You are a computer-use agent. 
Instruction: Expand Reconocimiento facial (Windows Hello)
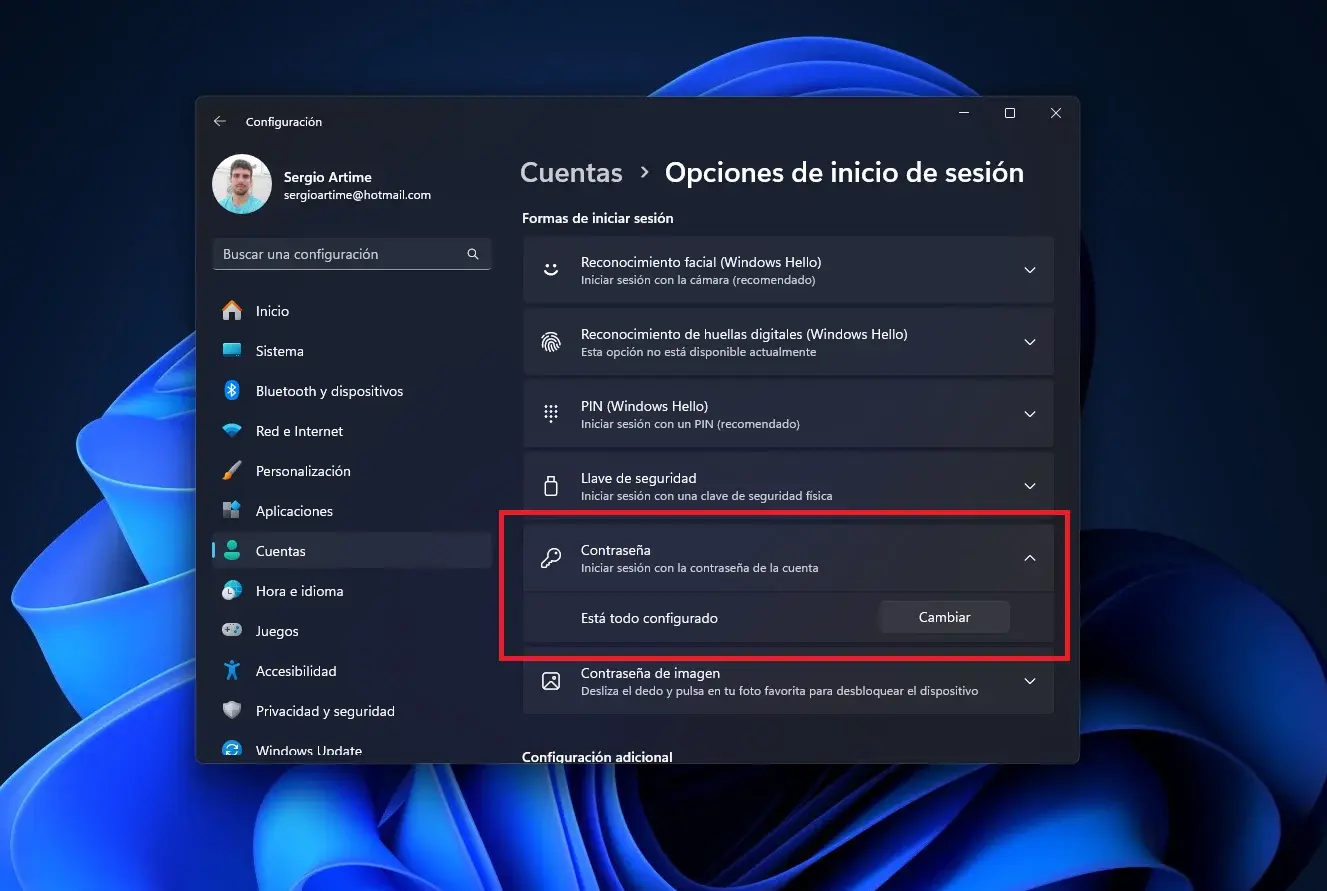1029,270
